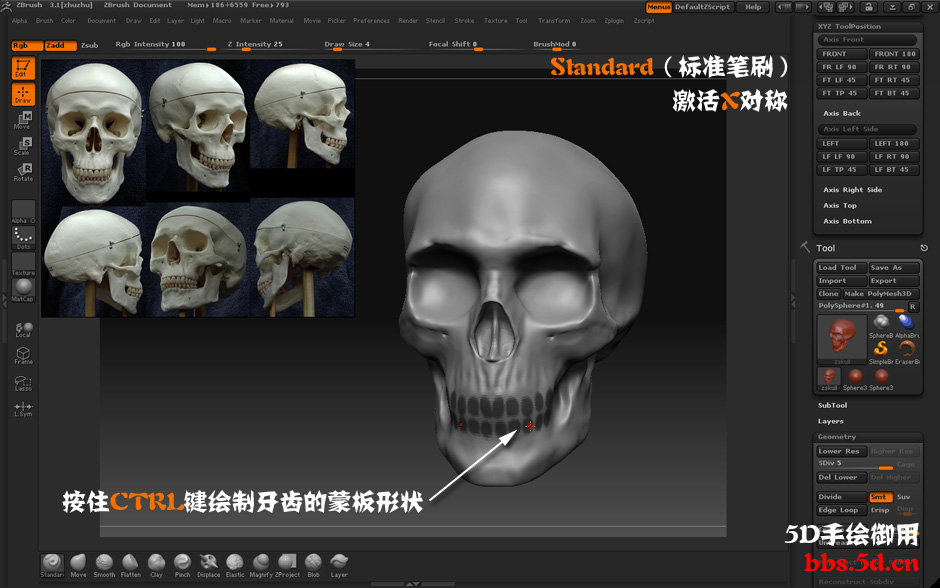The height and width of the screenshot is (588, 940).
Task: Click the Frame mesh button
Action: point(23,356)
